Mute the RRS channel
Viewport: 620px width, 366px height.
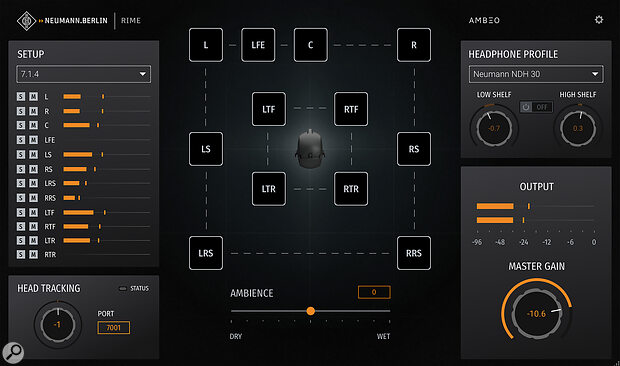click(x=34, y=198)
